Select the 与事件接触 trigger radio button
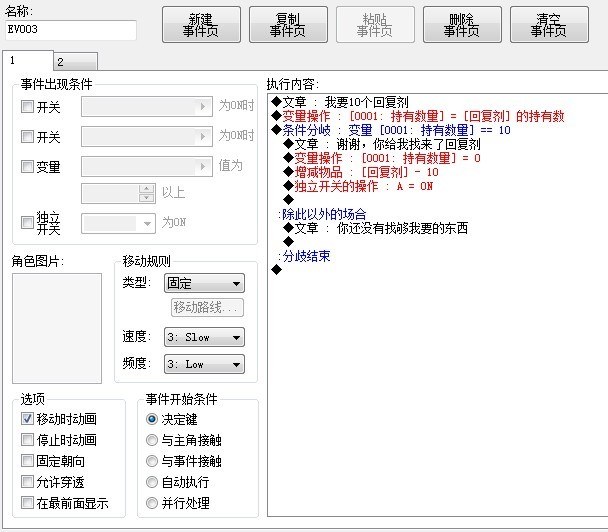 click(x=152, y=461)
